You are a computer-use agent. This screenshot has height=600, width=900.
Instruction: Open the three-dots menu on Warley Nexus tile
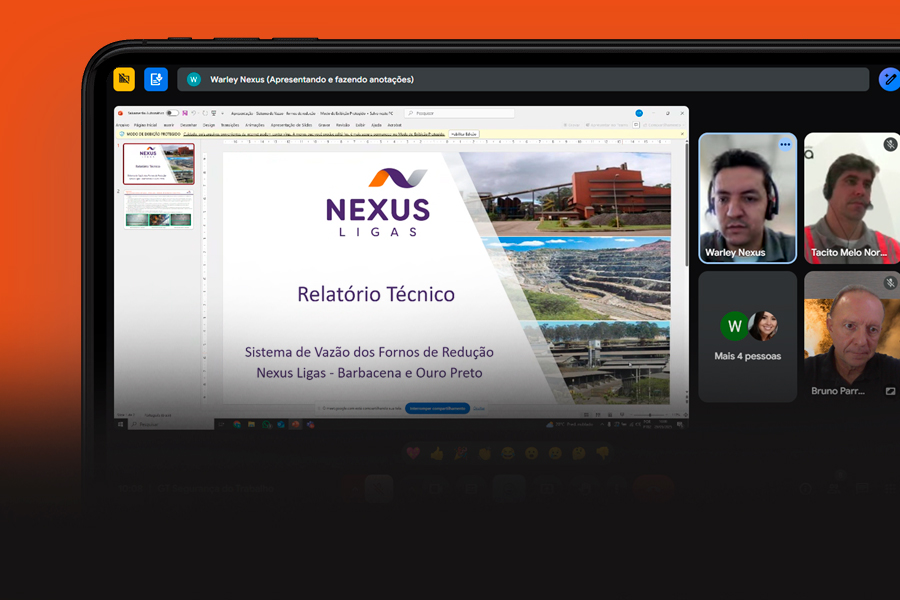coord(785,145)
